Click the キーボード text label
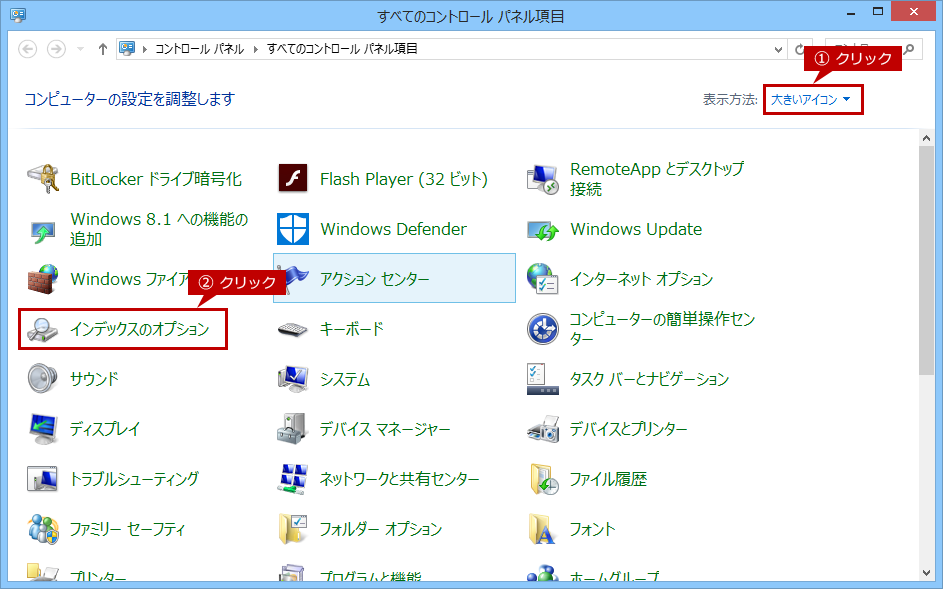Viewport: 943px width, 589px height. [x=352, y=329]
